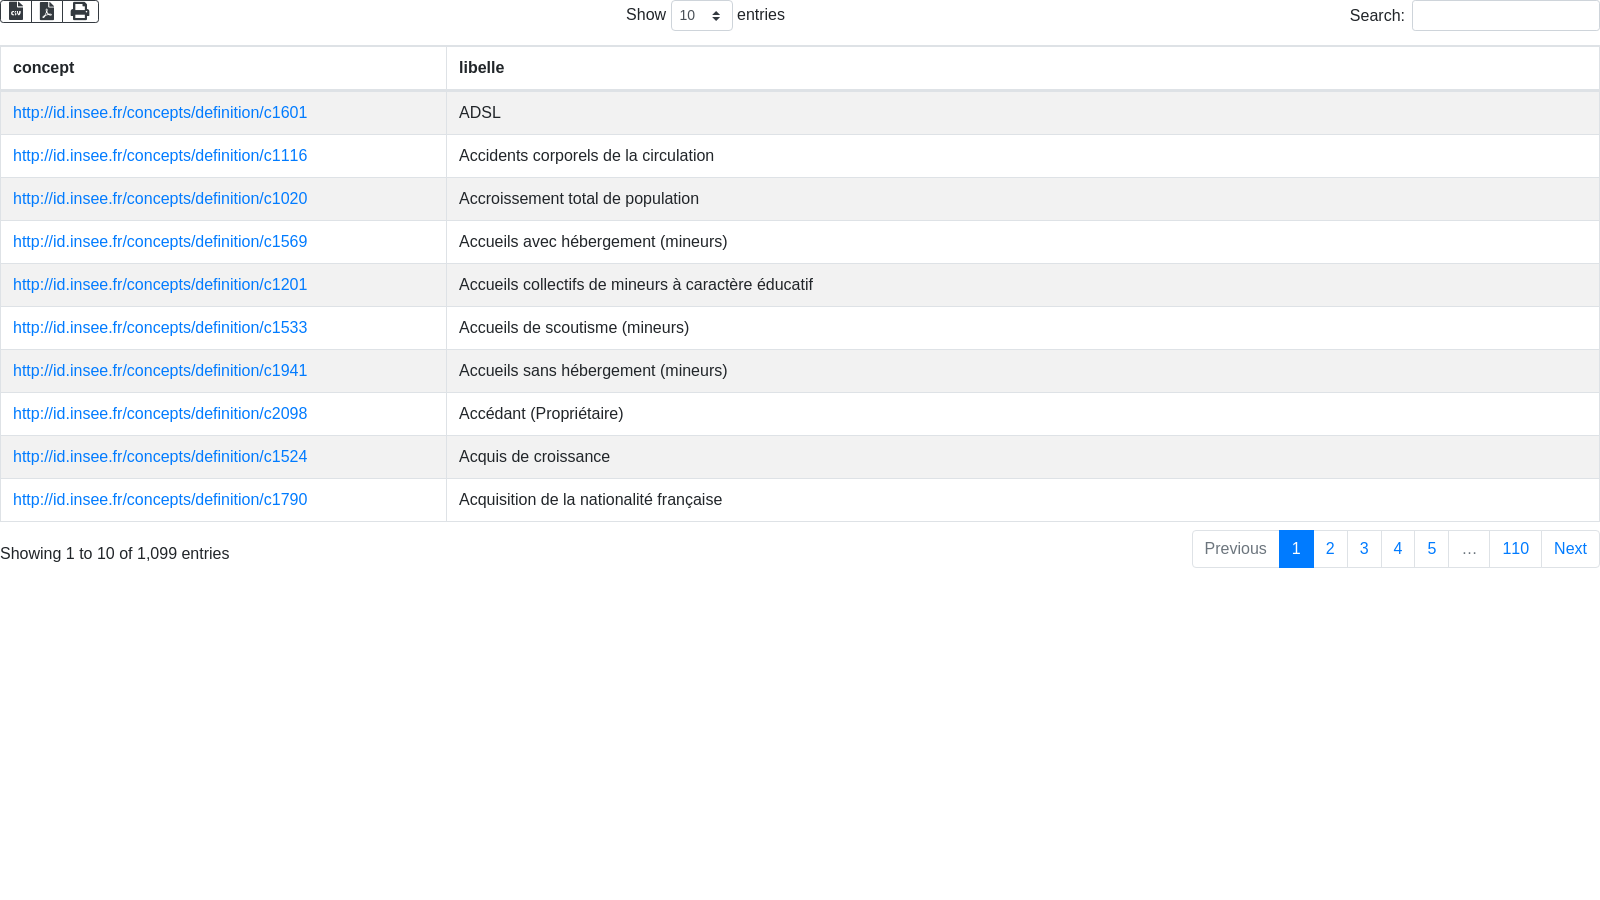Image resolution: width=1600 pixels, height=900 pixels.
Task: Click the c1533 definition link
Action: tap(160, 328)
